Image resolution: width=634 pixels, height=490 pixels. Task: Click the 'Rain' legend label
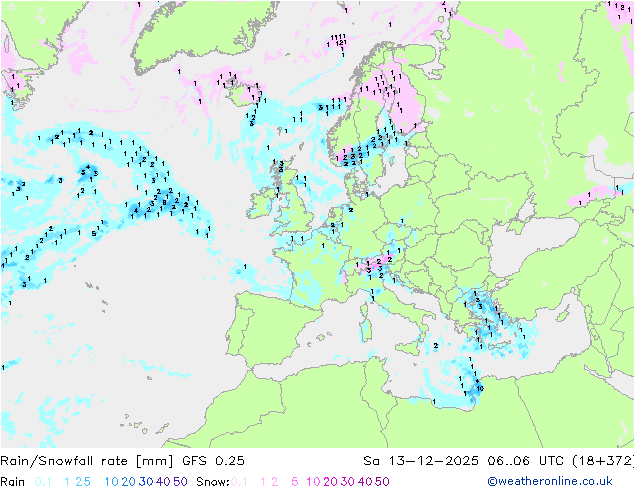(13, 482)
